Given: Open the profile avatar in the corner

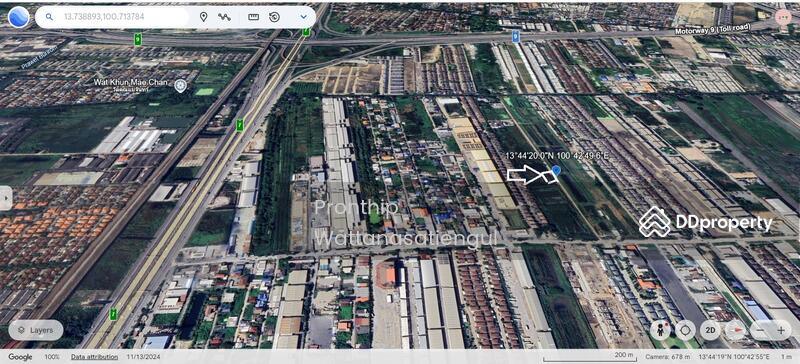Looking at the screenshot, I should click(783, 17).
